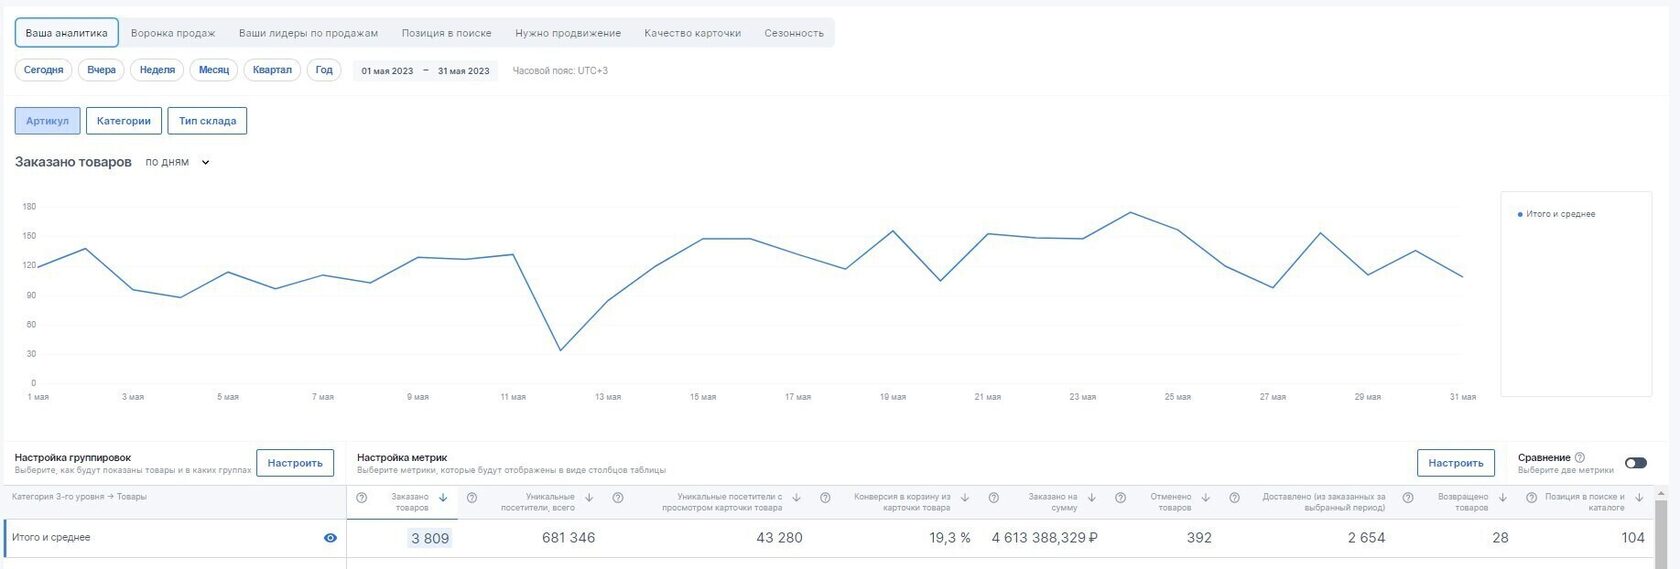Open help icon beside 'Заказано товаров' column

362,497
